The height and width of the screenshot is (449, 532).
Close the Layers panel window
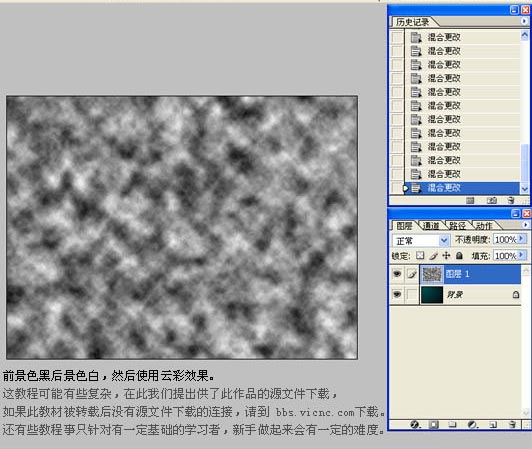point(526,213)
